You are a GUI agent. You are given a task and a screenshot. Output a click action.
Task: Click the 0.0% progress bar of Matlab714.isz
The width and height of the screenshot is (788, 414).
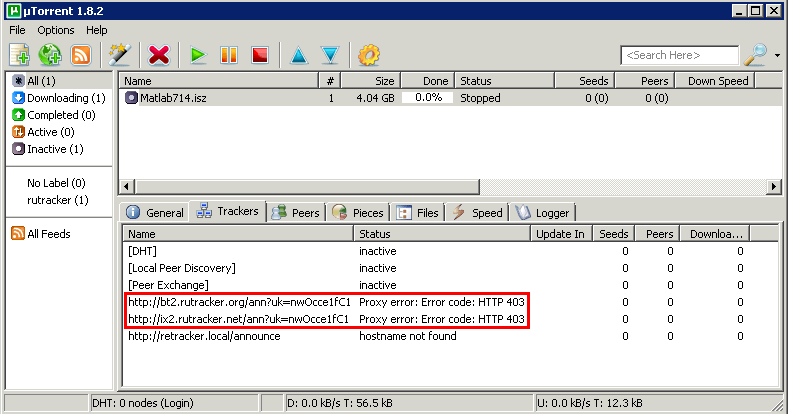(x=428, y=98)
